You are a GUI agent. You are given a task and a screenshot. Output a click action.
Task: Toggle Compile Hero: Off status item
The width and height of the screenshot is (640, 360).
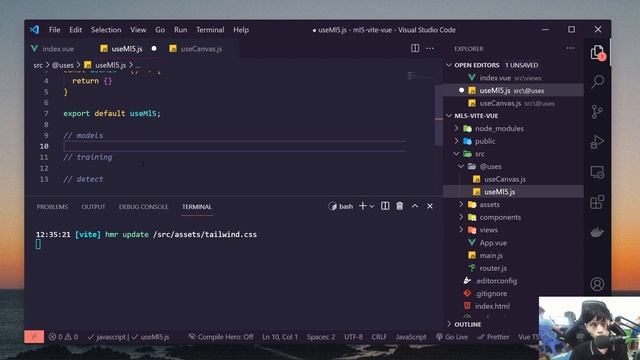click(220, 337)
